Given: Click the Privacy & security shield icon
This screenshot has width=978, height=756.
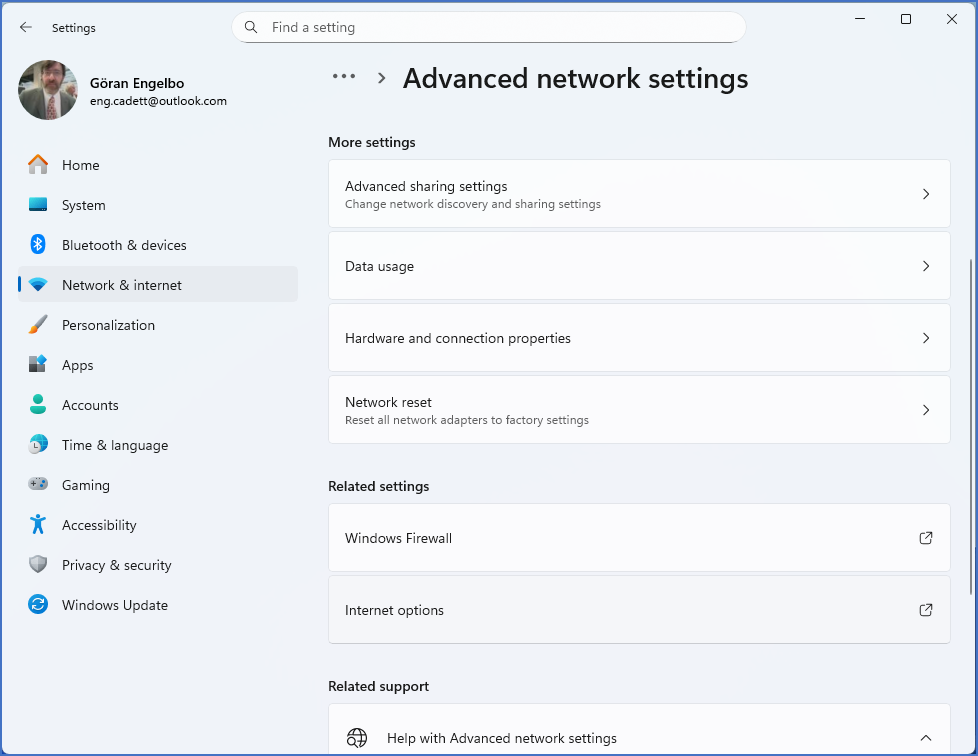Looking at the screenshot, I should pos(36,565).
